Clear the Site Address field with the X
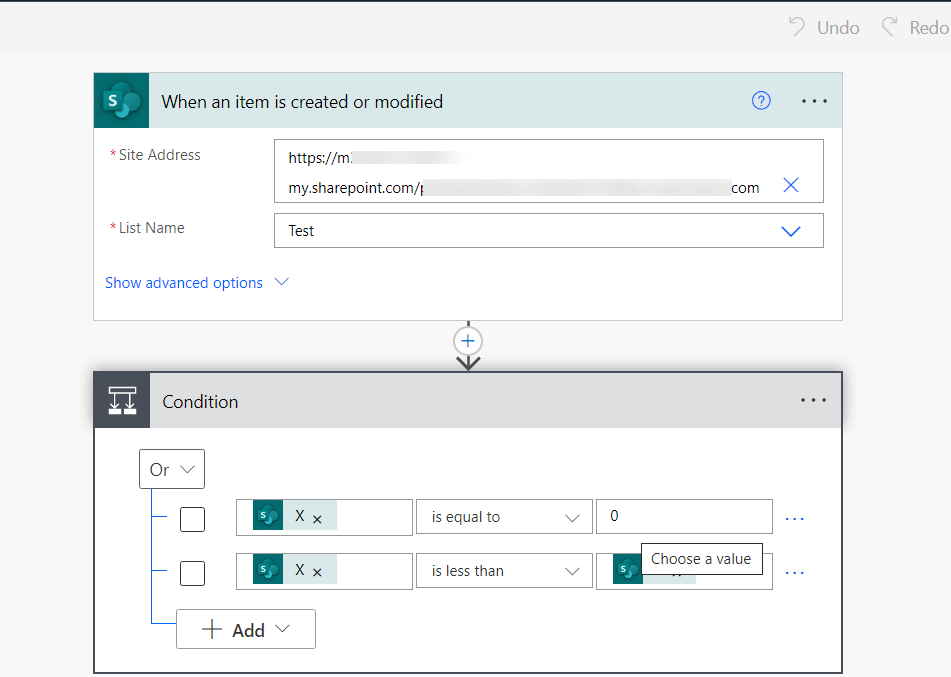The width and height of the screenshot is (951, 677). 790,185
